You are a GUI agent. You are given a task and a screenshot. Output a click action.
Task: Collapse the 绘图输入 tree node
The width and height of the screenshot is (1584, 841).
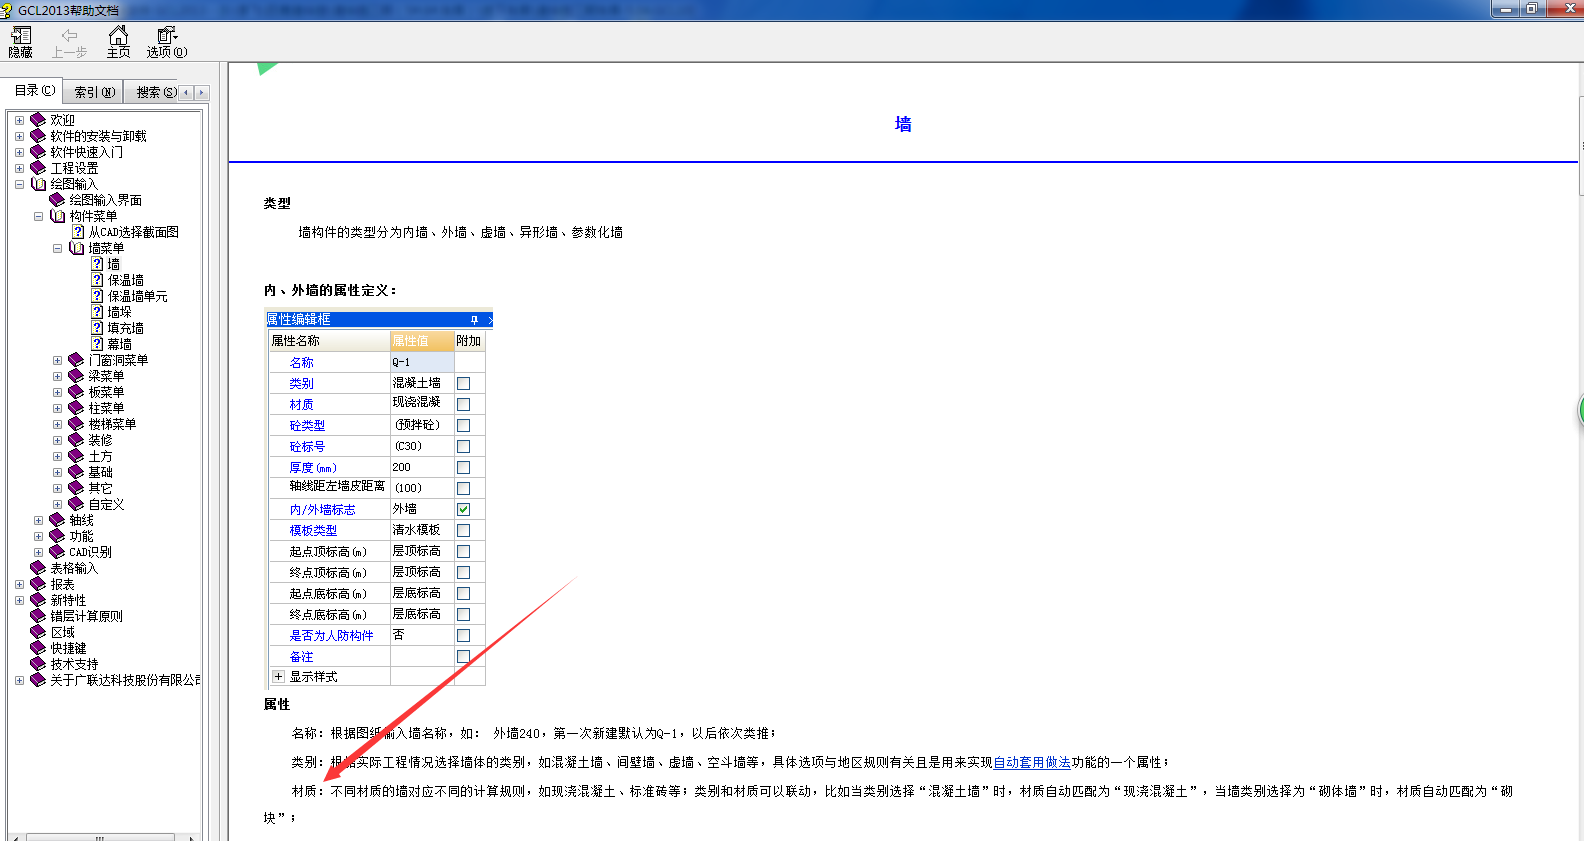tap(19, 184)
